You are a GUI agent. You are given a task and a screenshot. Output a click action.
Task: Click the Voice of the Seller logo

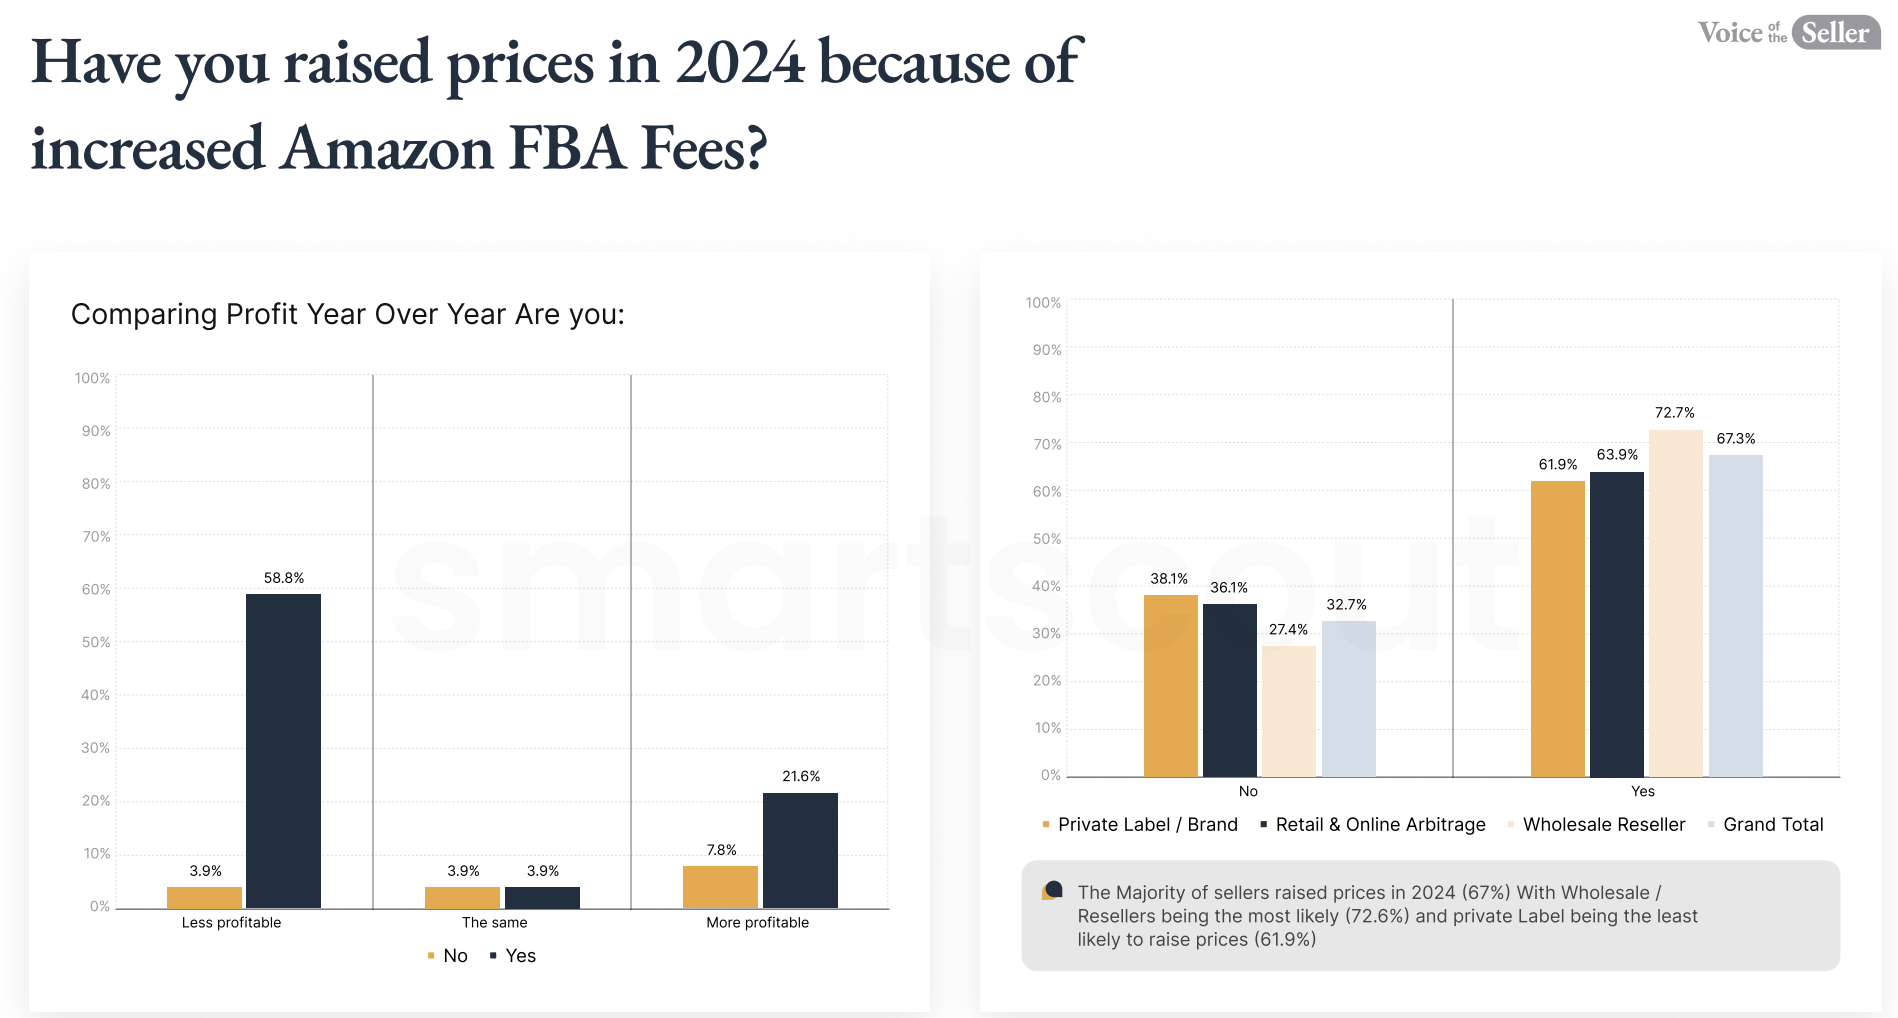click(x=1789, y=32)
